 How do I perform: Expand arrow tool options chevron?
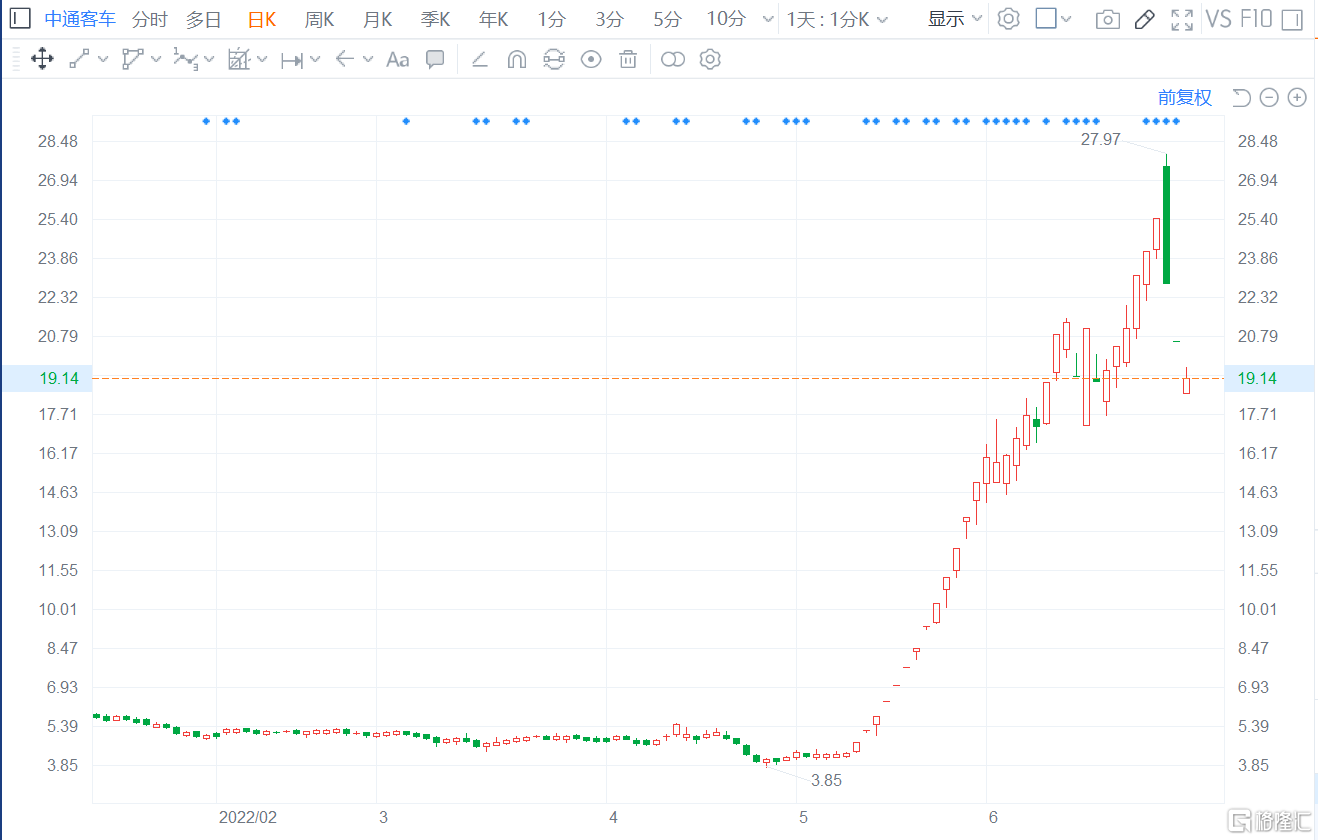(368, 60)
